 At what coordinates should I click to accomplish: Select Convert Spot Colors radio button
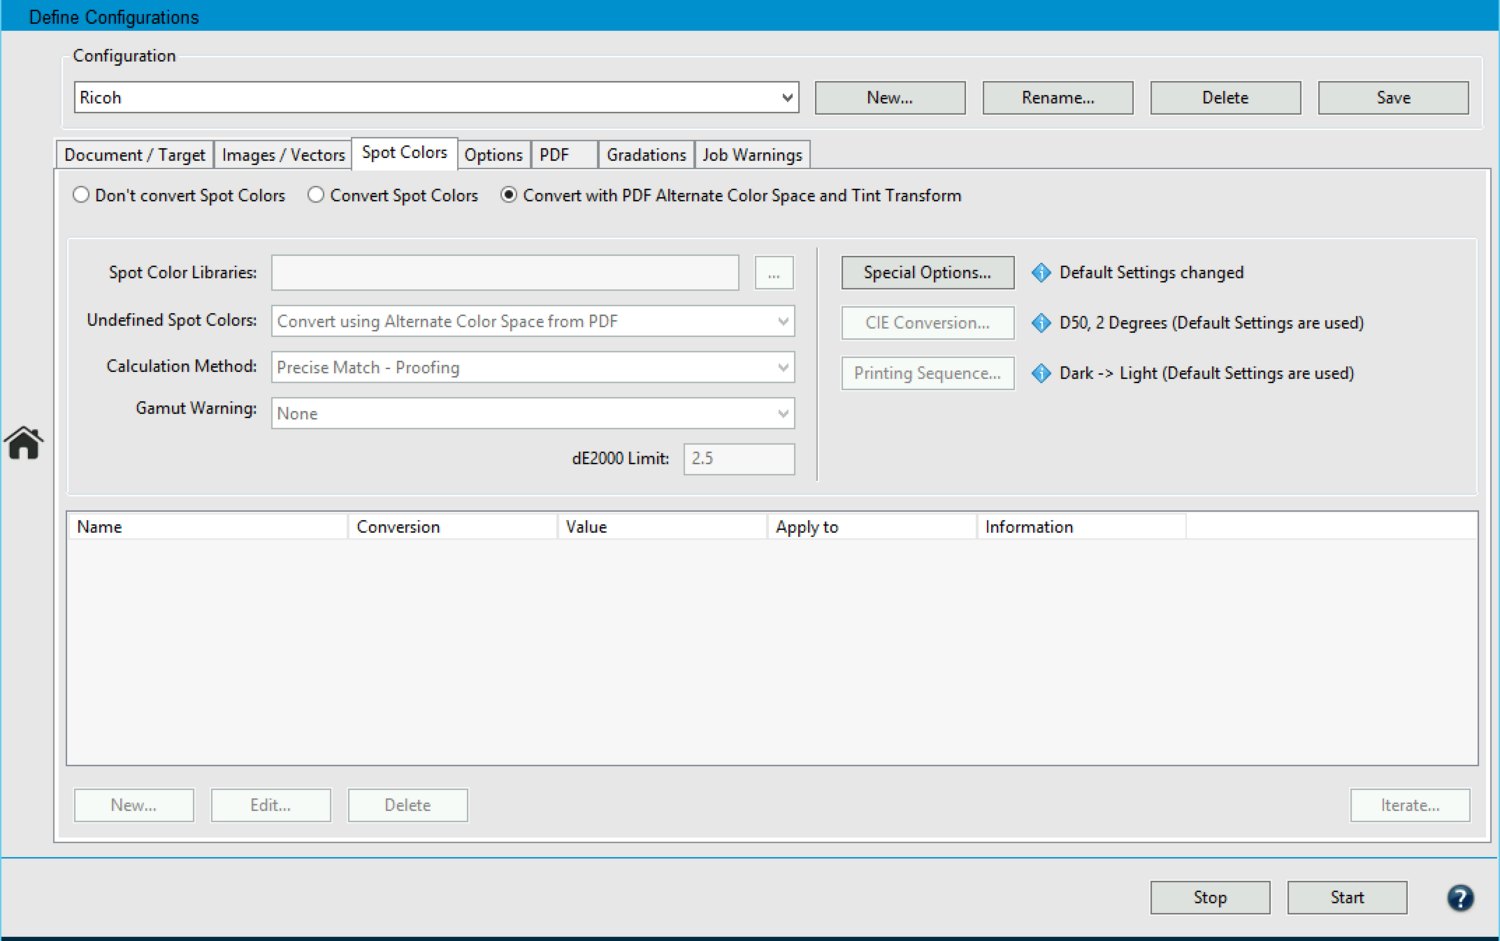click(316, 195)
